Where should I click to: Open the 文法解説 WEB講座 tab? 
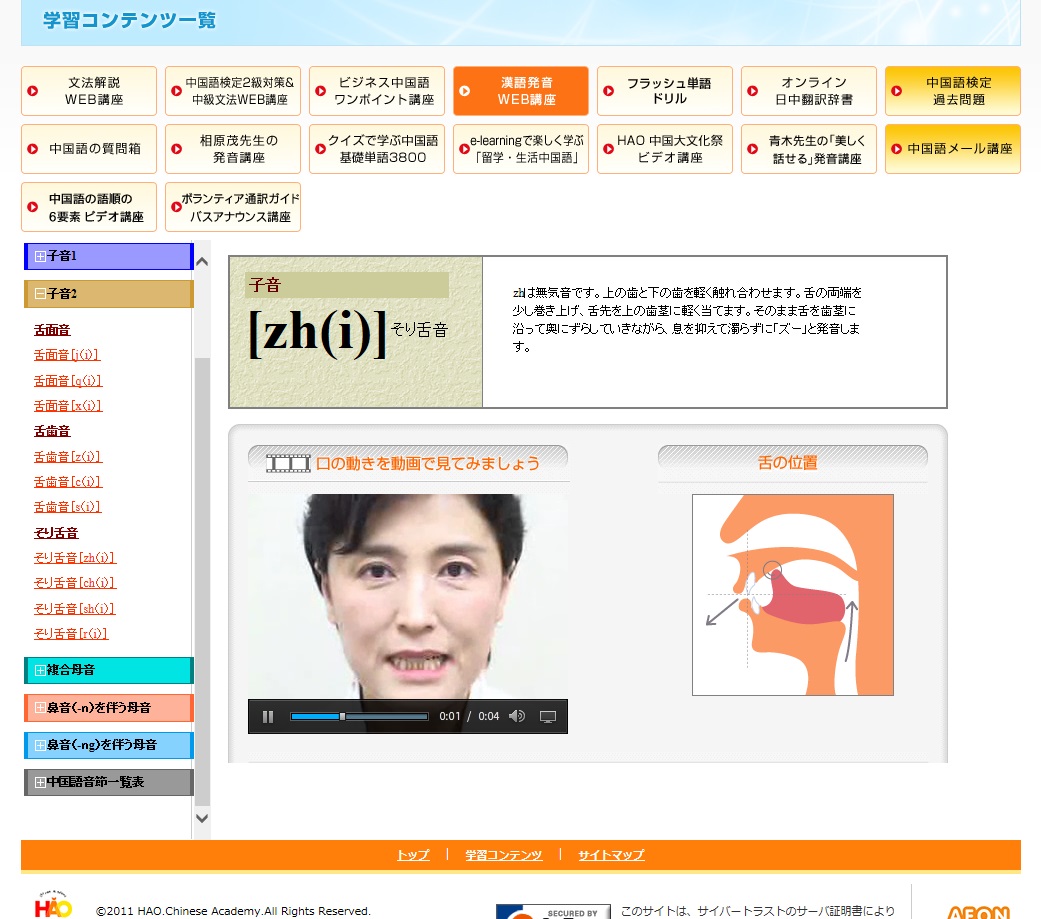pos(89,91)
